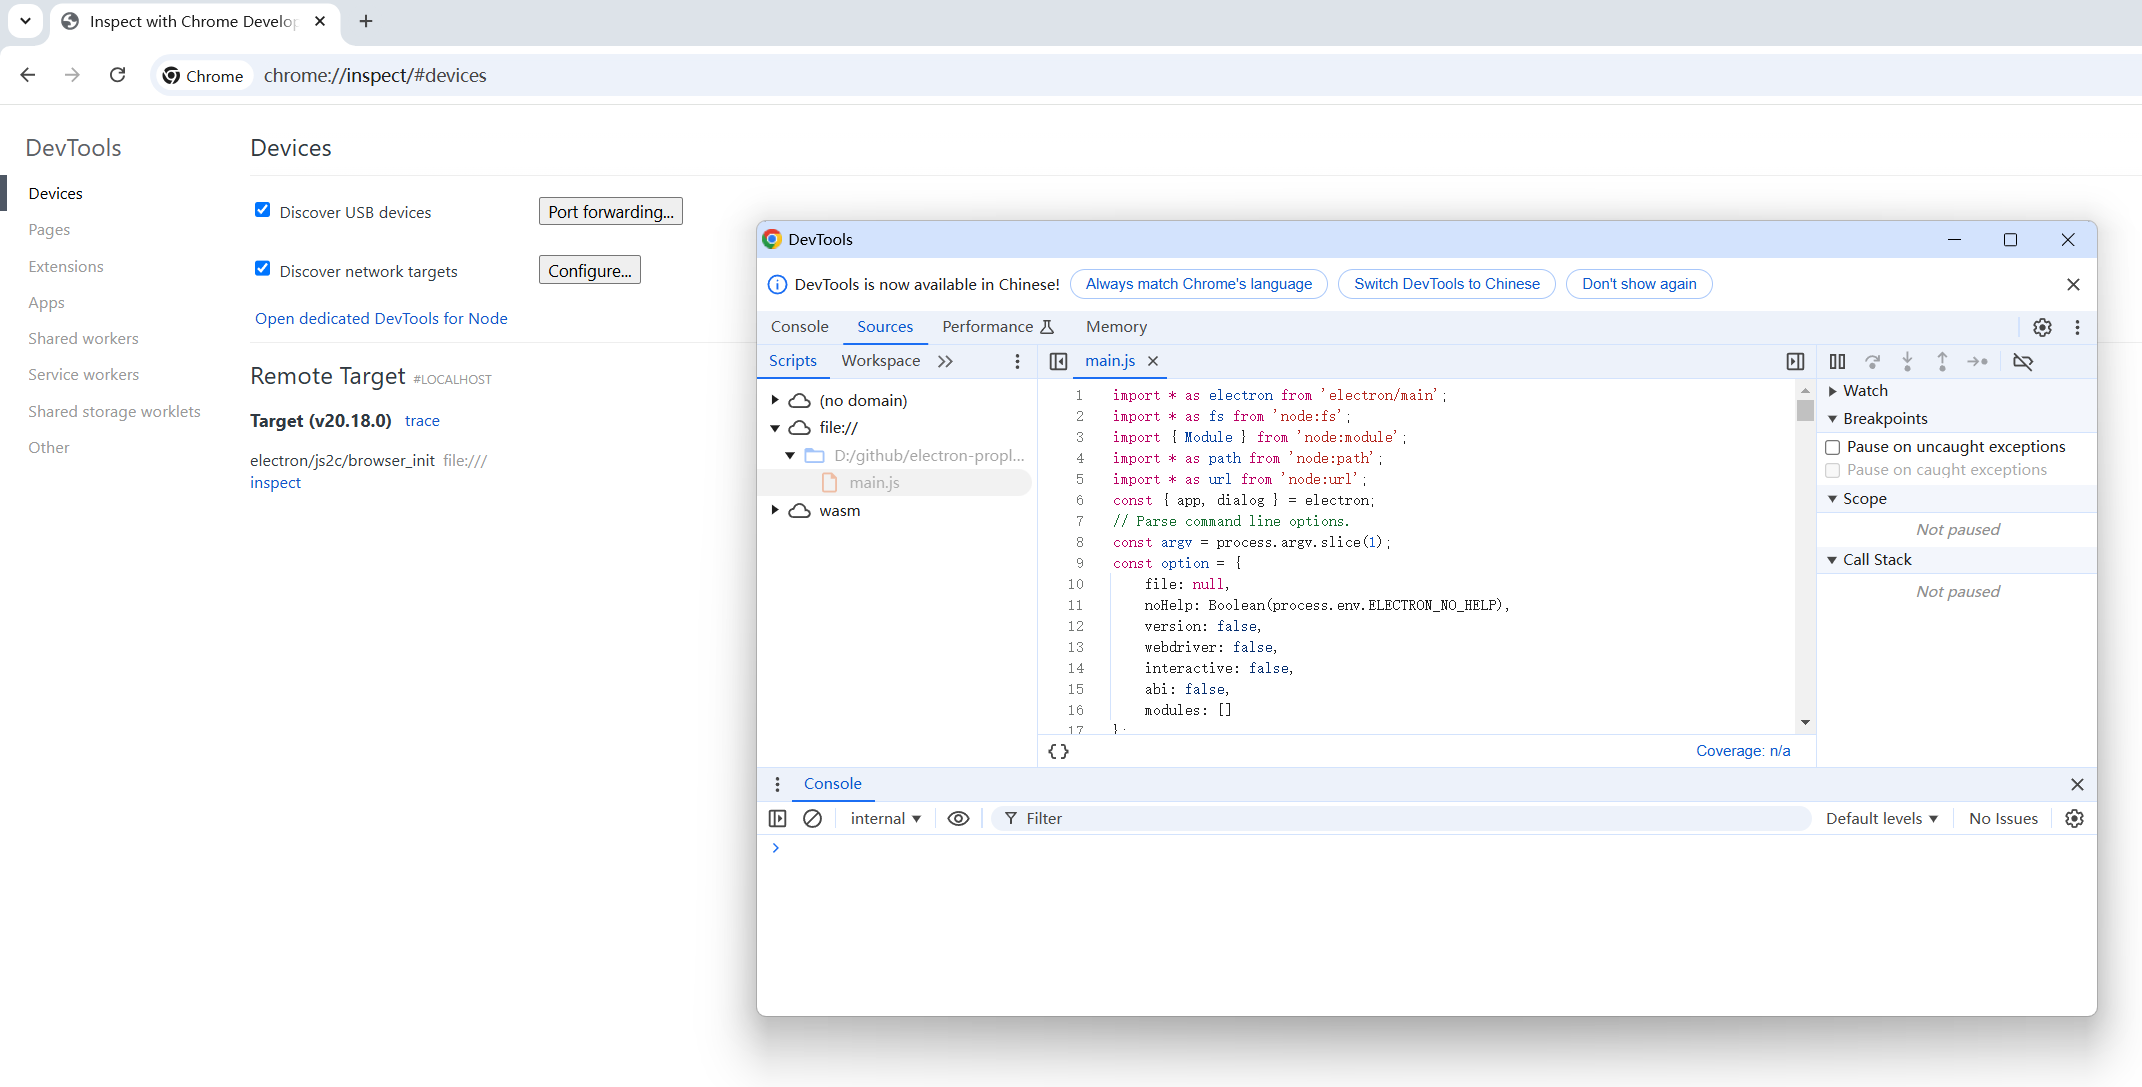Viewport: 2142px width, 1087px height.
Task: Open the Chrome tab search dropdown
Action: click(x=25, y=21)
